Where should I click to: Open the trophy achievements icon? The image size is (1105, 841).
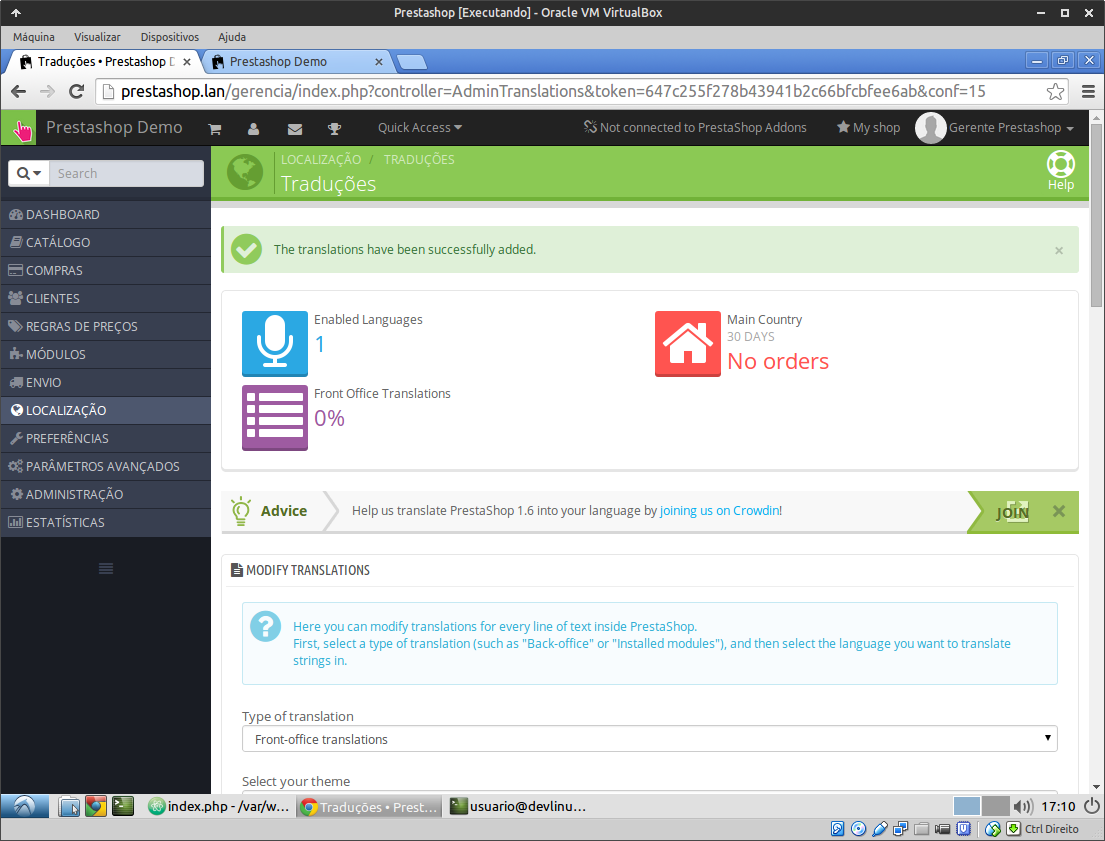(334, 129)
